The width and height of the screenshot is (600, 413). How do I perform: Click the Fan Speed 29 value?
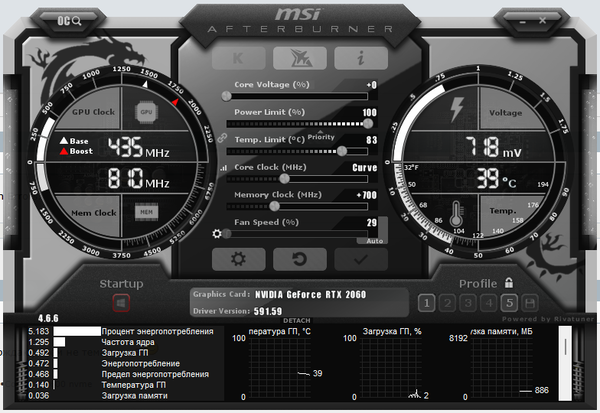(x=372, y=223)
